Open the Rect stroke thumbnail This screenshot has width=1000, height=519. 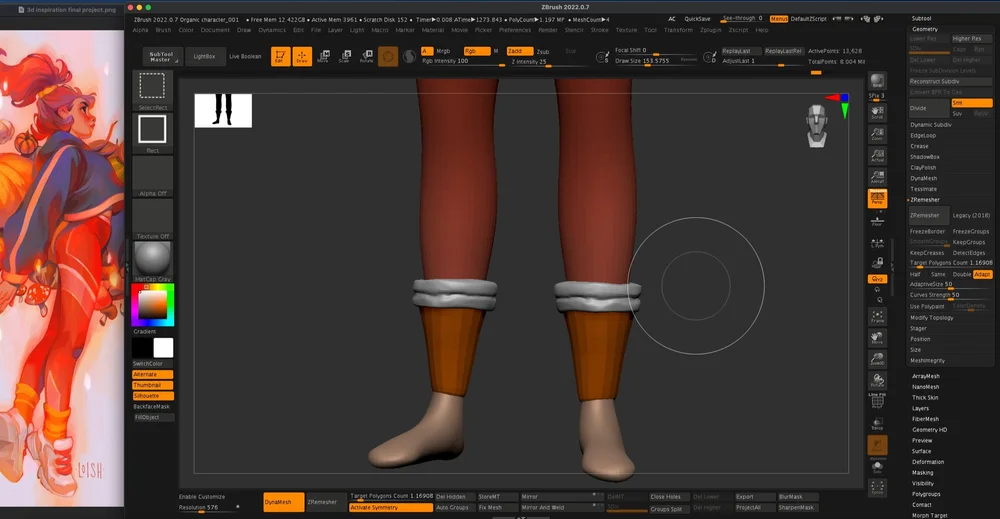pos(152,131)
